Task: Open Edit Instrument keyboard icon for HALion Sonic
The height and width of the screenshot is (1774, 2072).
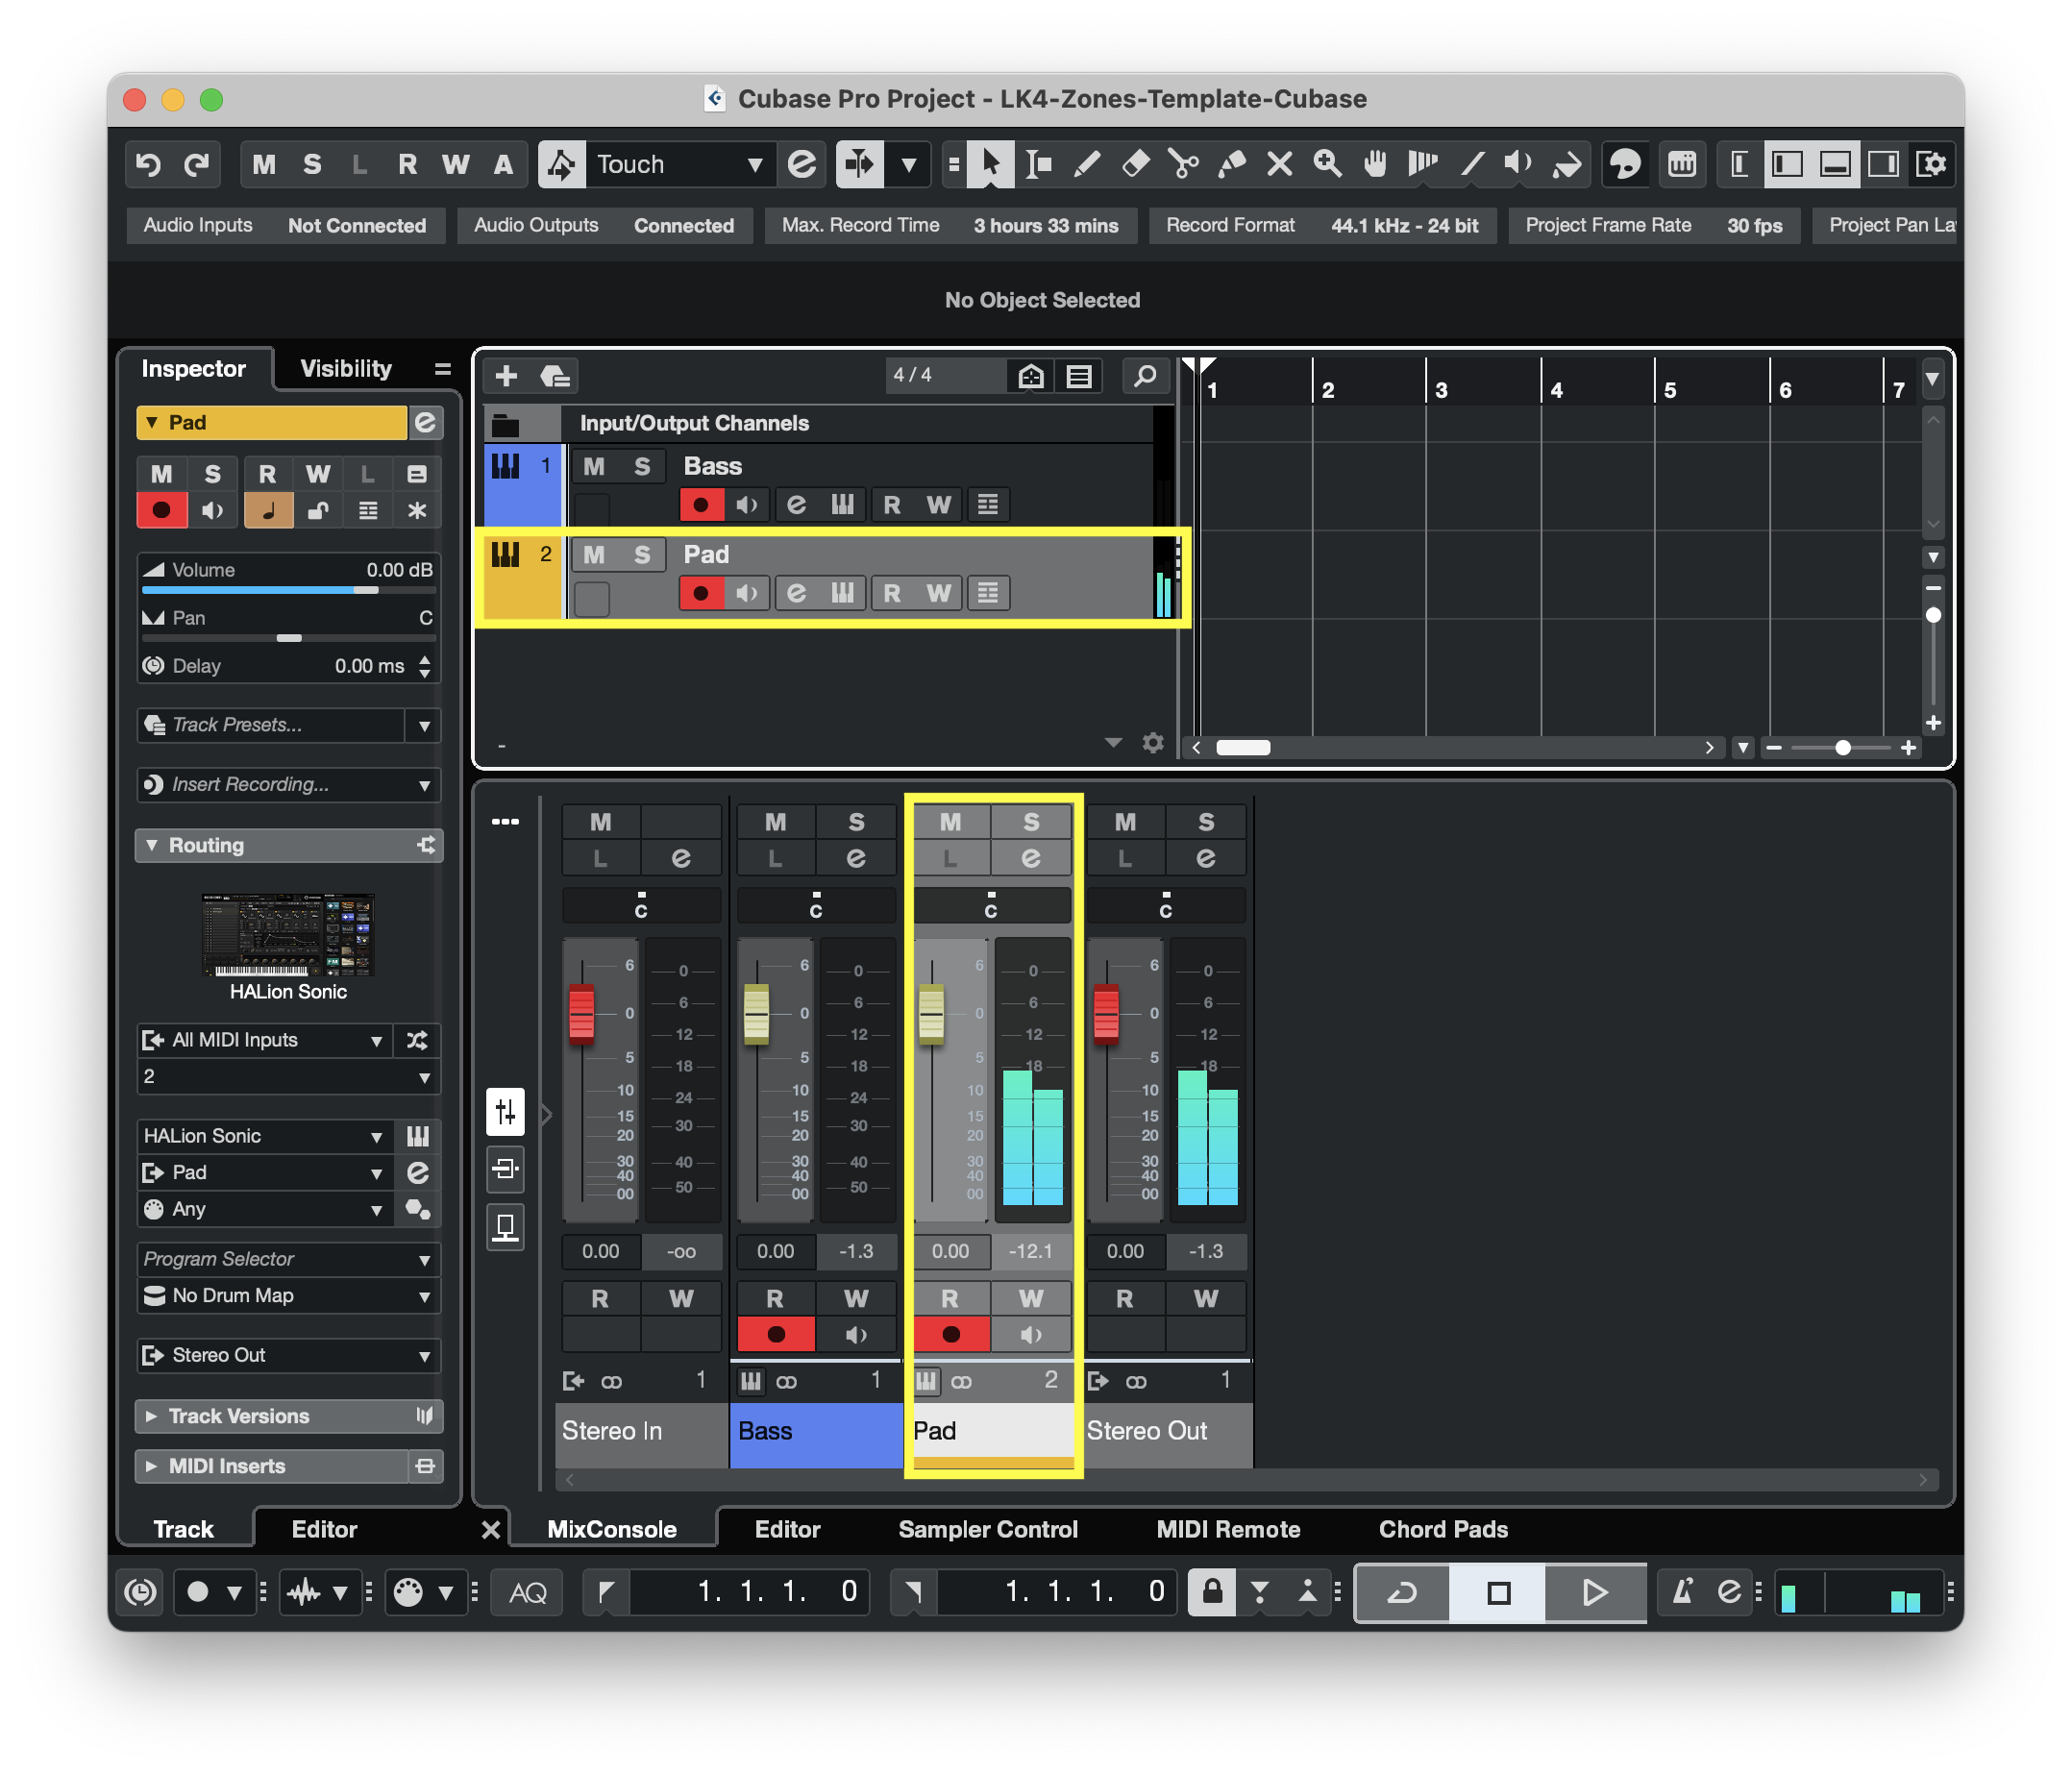Action: coord(418,1136)
